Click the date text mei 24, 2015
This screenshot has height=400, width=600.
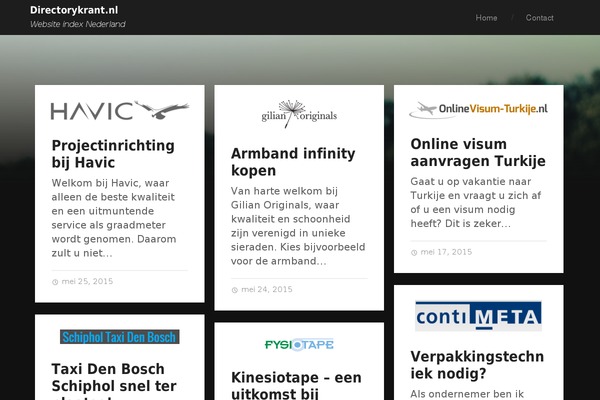[267, 289]
